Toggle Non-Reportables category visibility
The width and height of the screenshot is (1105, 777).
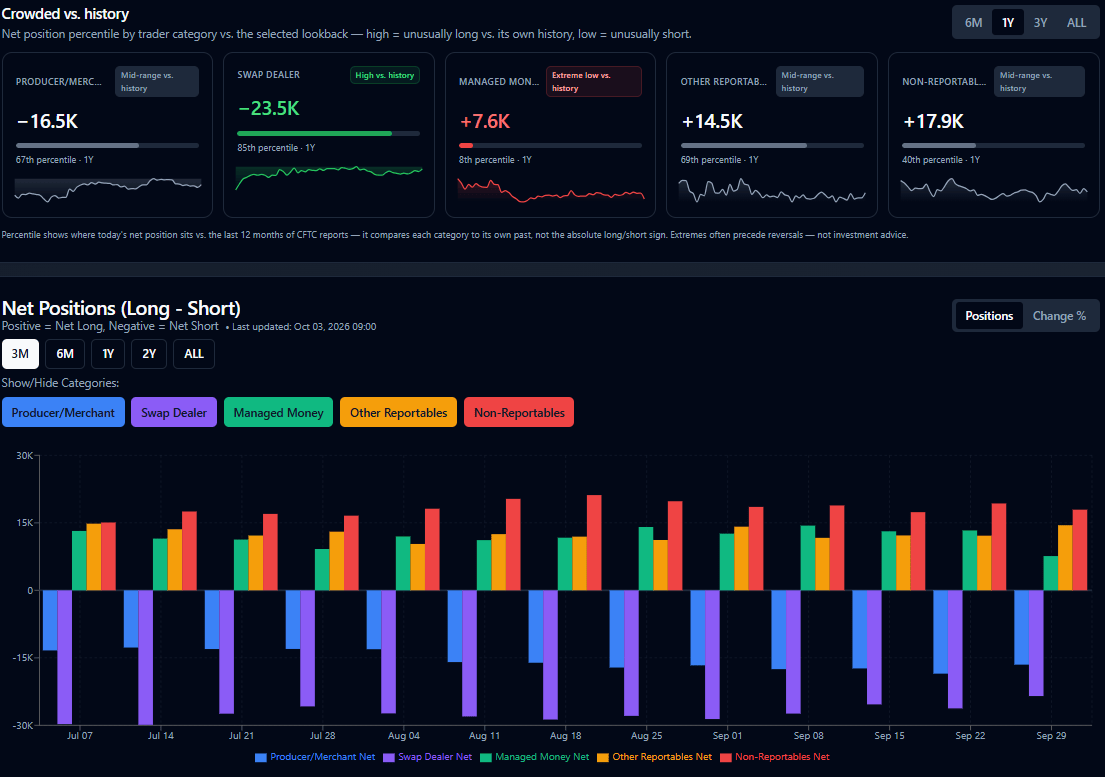point(519,412)
